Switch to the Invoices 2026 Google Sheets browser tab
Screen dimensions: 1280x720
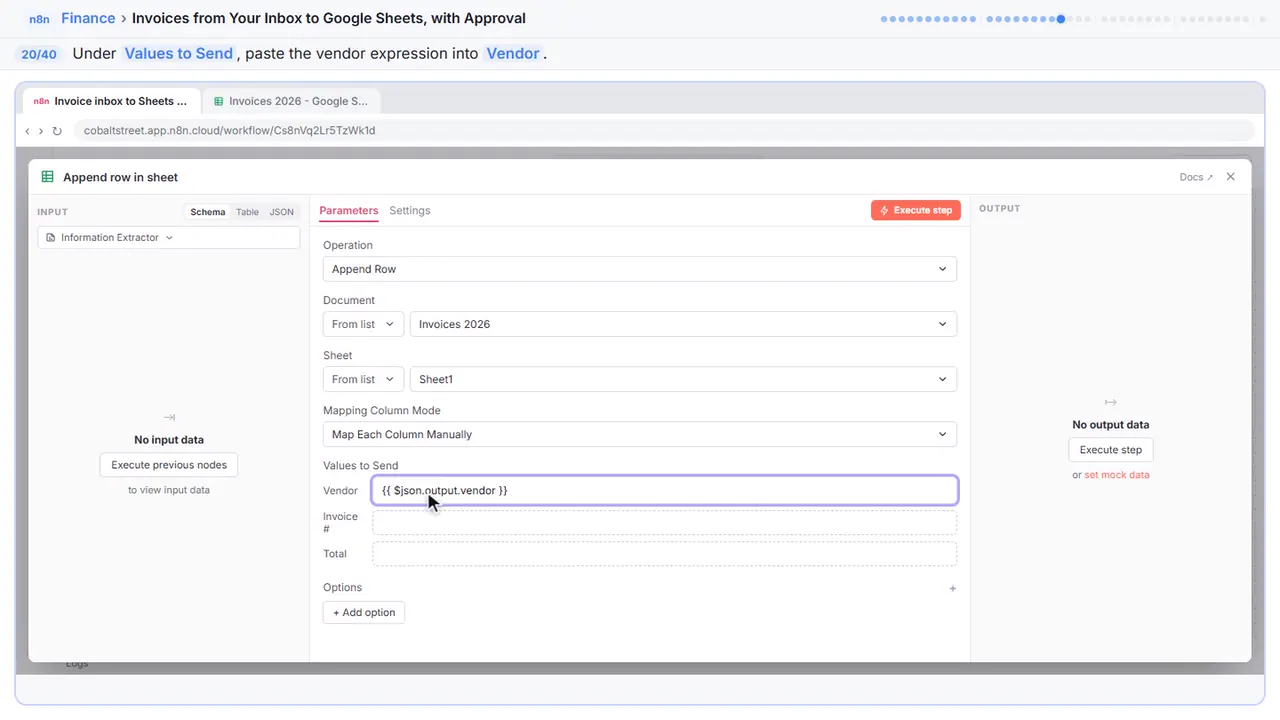pyautogui.click(x=291, y=101)
